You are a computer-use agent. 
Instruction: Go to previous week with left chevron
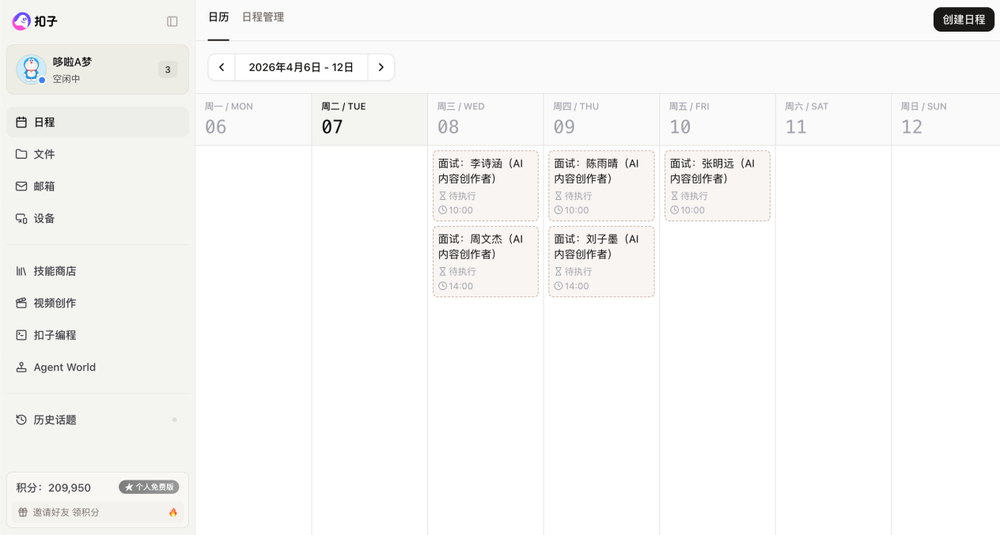222,67
